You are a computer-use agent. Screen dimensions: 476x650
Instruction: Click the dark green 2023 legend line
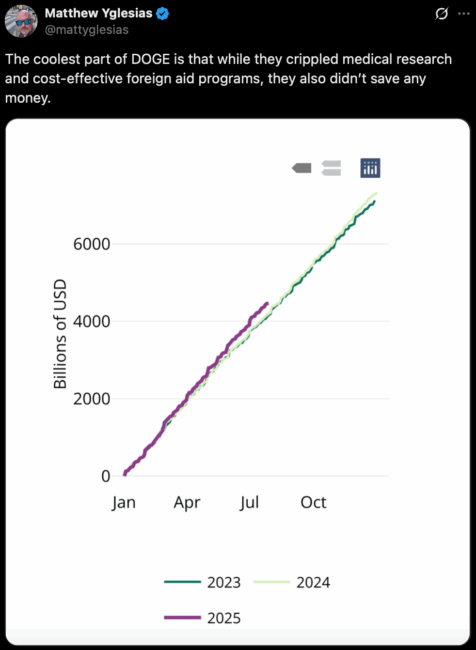[x=182, y=582]
